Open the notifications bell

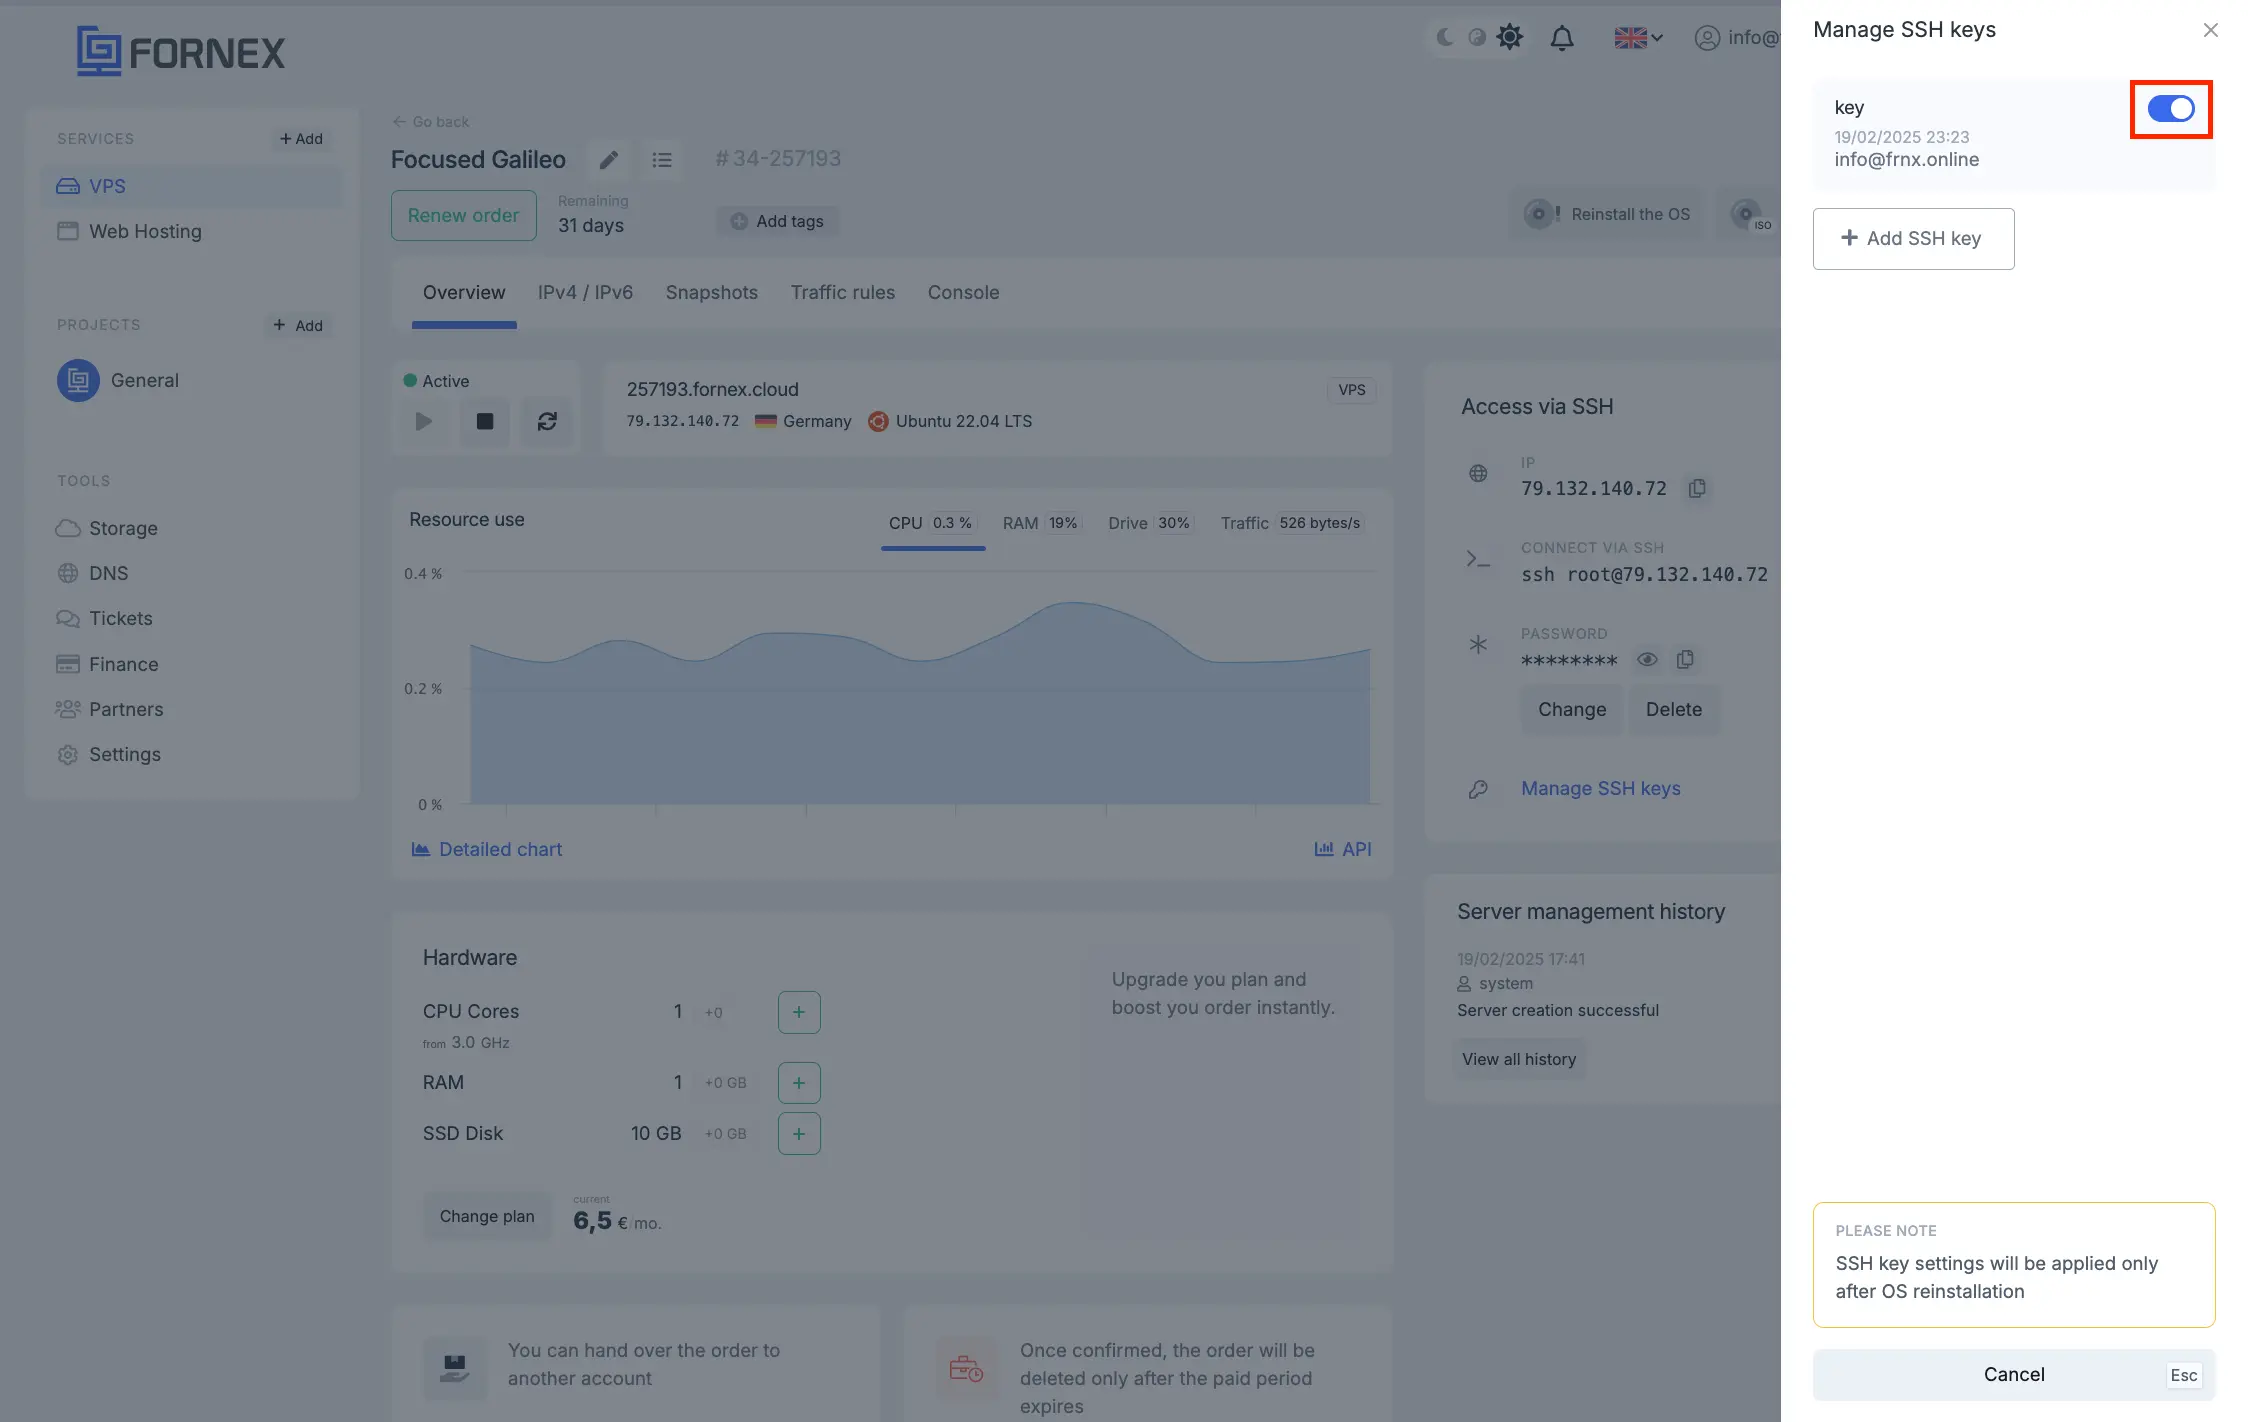pos(1561,38)
